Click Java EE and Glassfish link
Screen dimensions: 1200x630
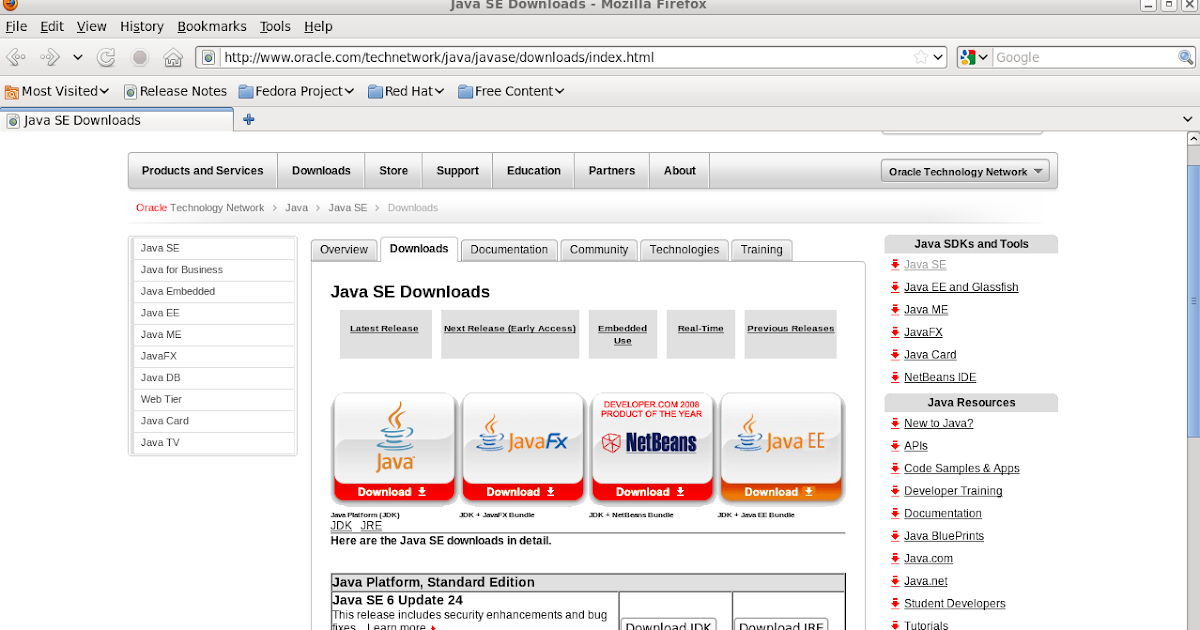tap(961, 287)
